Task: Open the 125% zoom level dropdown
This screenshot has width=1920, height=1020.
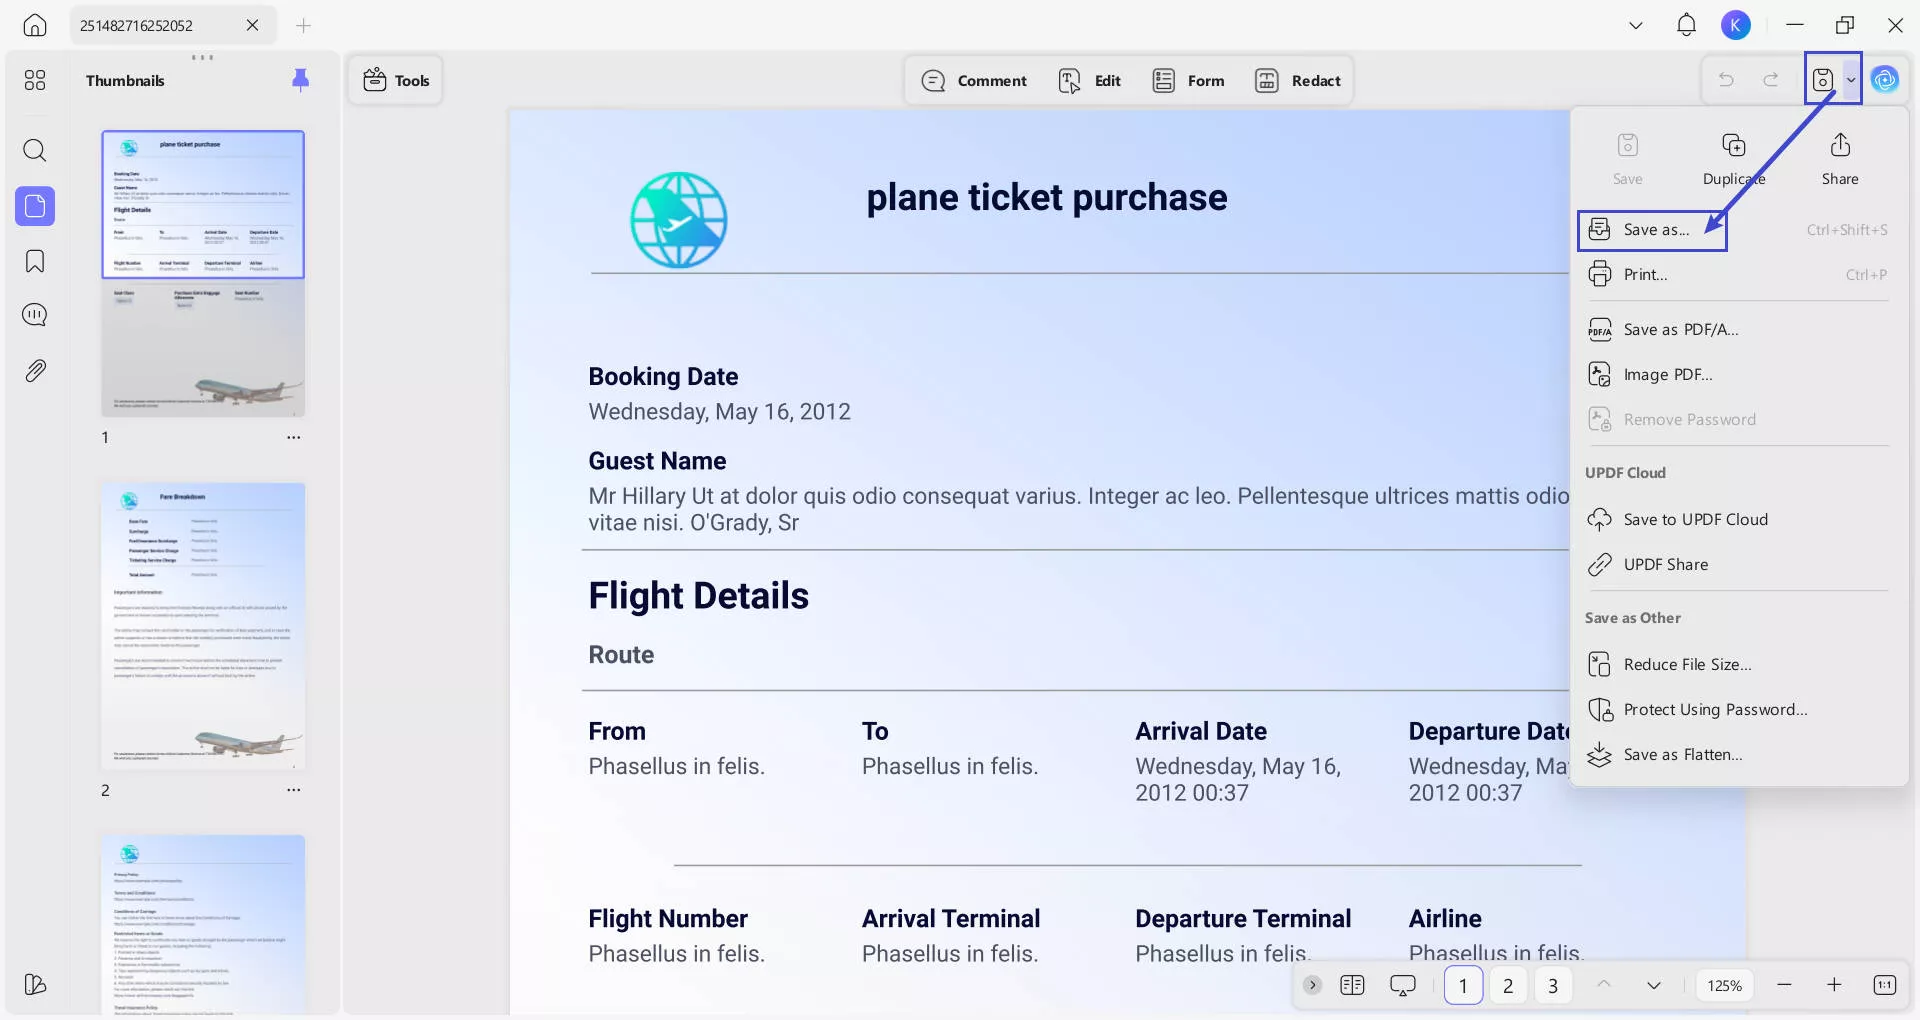Action: (x=1724, y=985)
